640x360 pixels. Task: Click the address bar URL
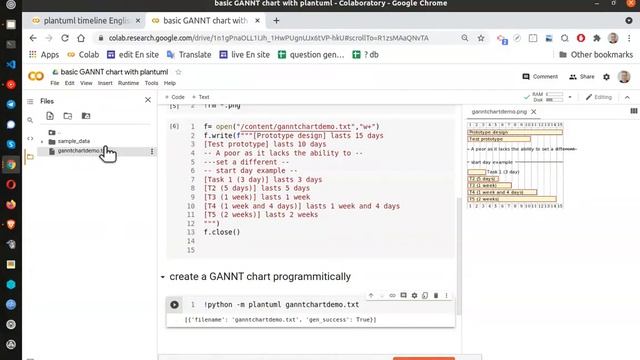coord(269,38)
